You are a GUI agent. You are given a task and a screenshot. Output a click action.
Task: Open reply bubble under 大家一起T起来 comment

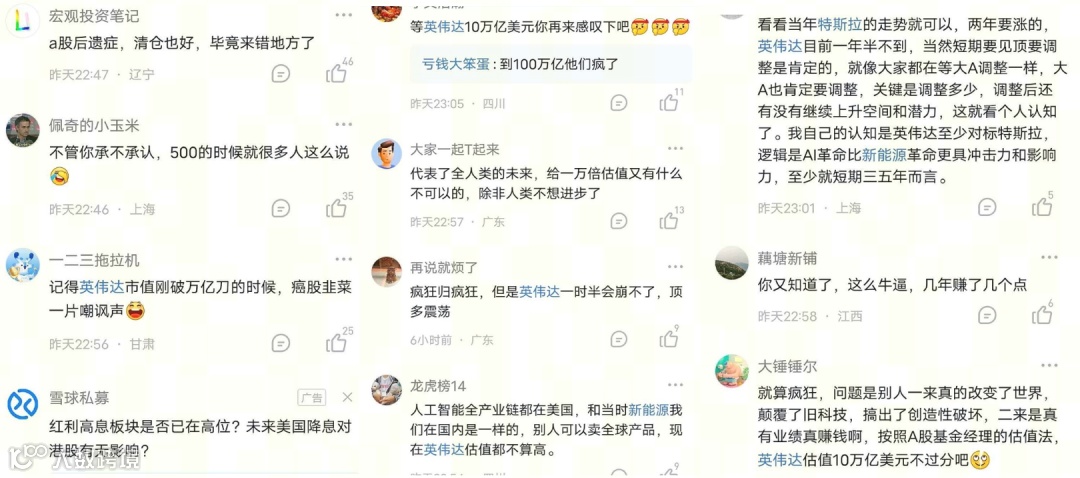point(619,220)
